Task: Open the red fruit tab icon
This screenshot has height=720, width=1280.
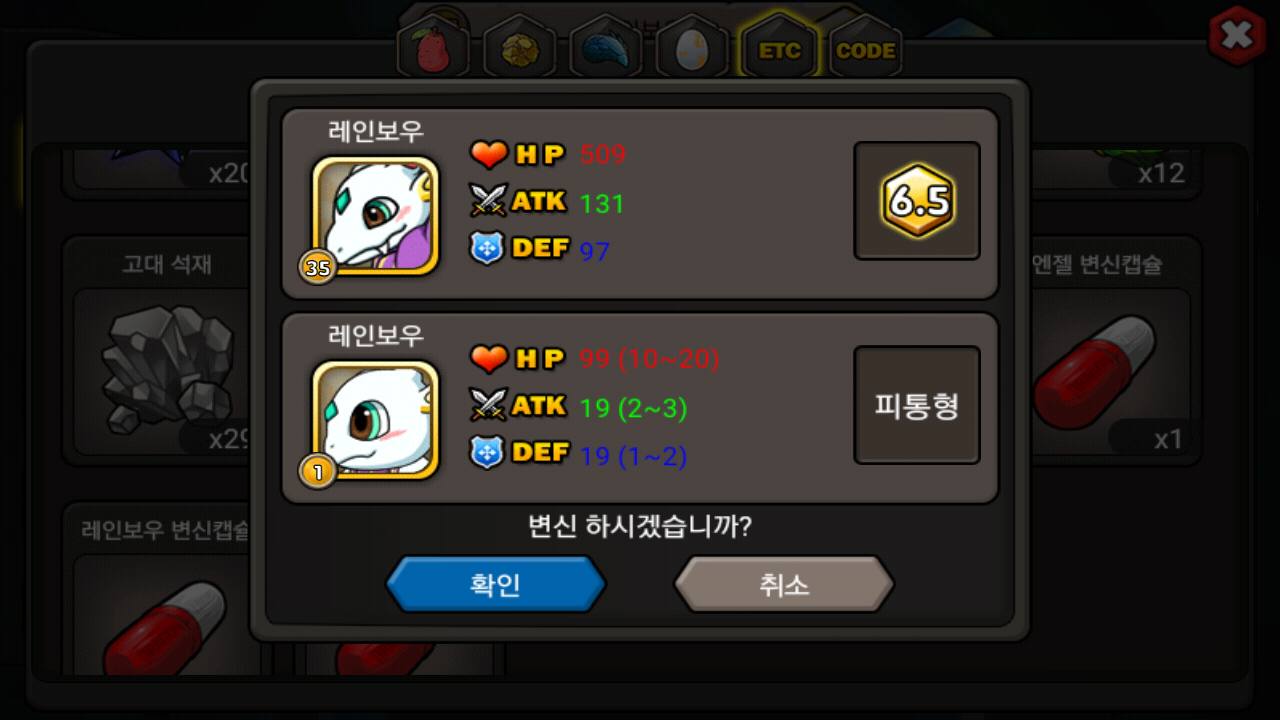Action: point(433,50)
